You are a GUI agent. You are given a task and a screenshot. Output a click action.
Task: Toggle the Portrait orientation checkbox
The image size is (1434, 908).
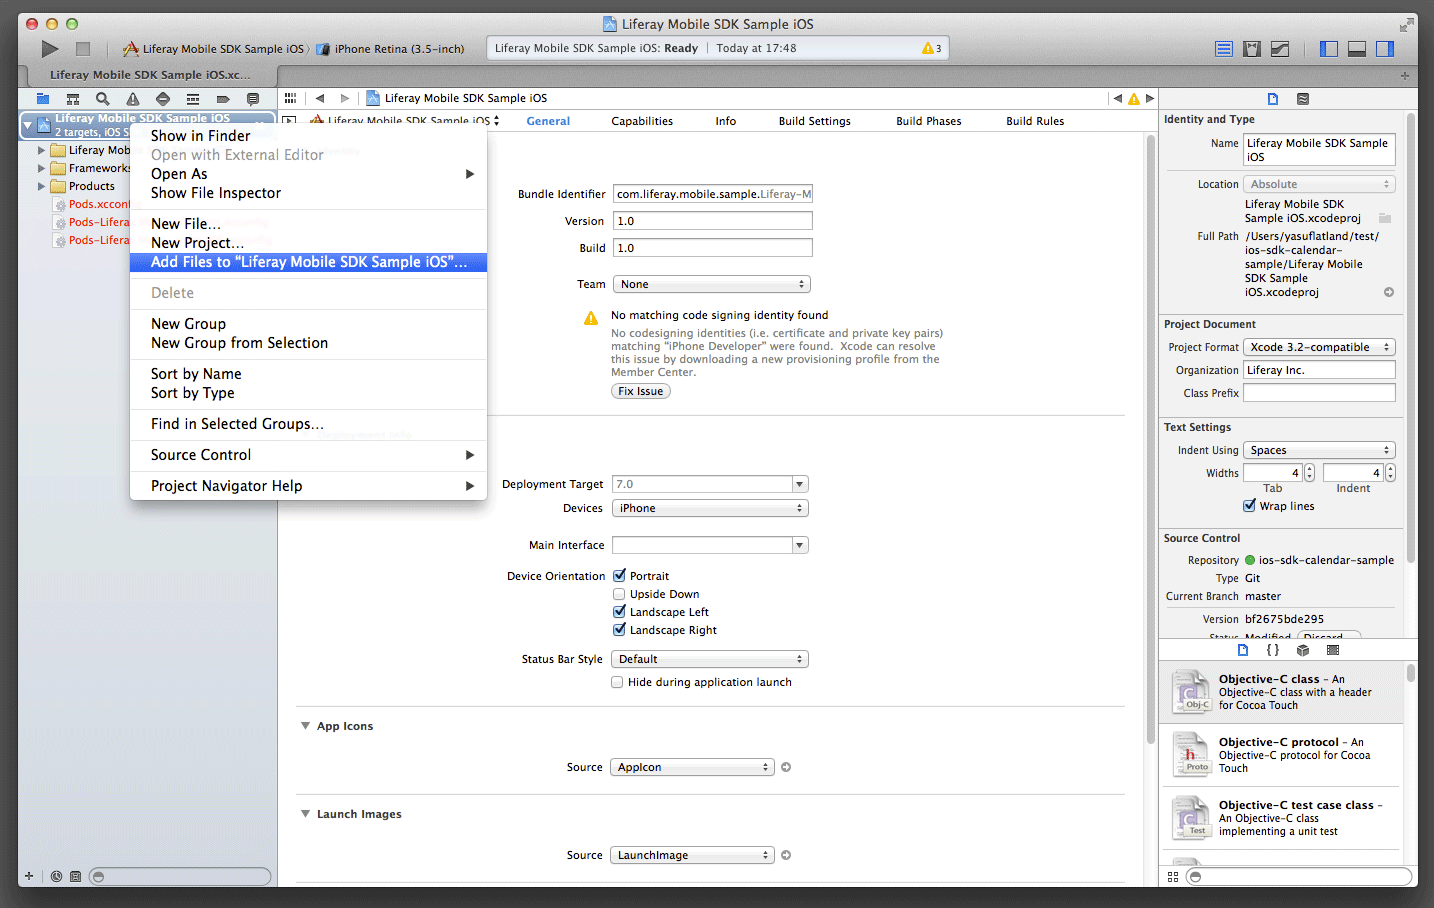[x=619, y=575]
